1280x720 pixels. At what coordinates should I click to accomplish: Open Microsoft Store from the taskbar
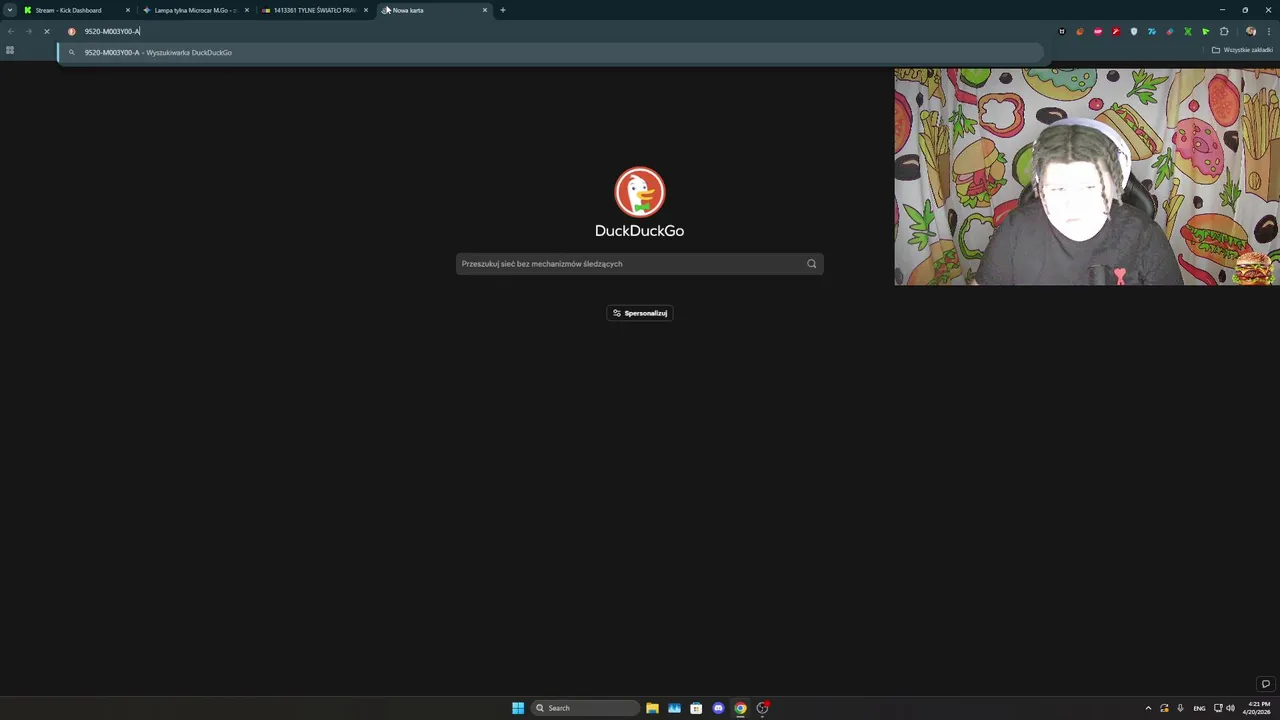pos(696,708)
